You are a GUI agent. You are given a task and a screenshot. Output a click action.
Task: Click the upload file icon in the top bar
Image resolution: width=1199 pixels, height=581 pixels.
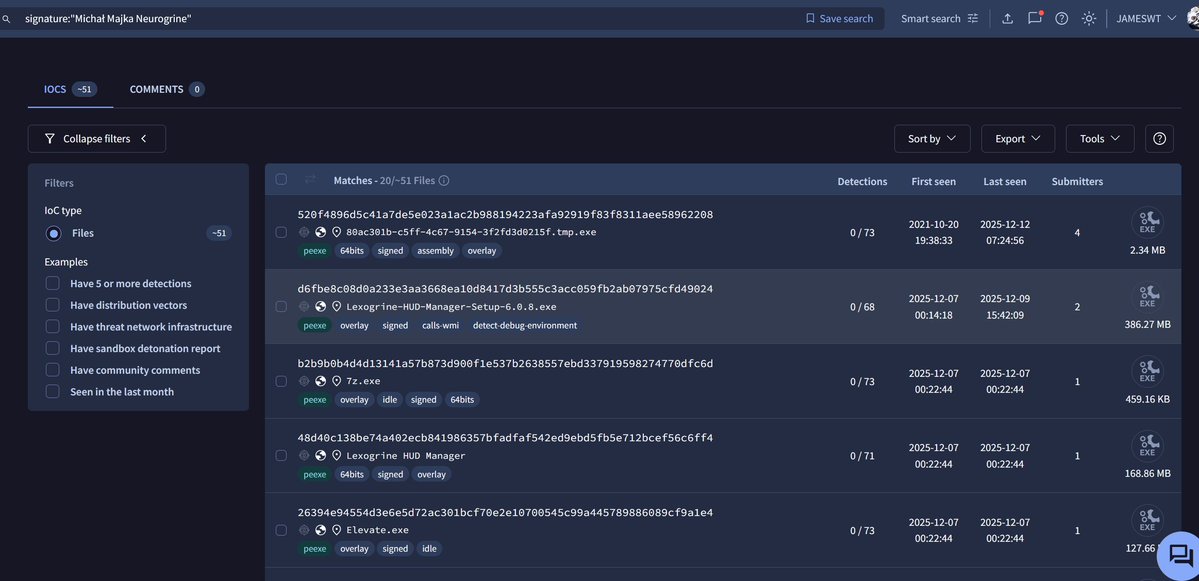click(x=1008, y=18)
